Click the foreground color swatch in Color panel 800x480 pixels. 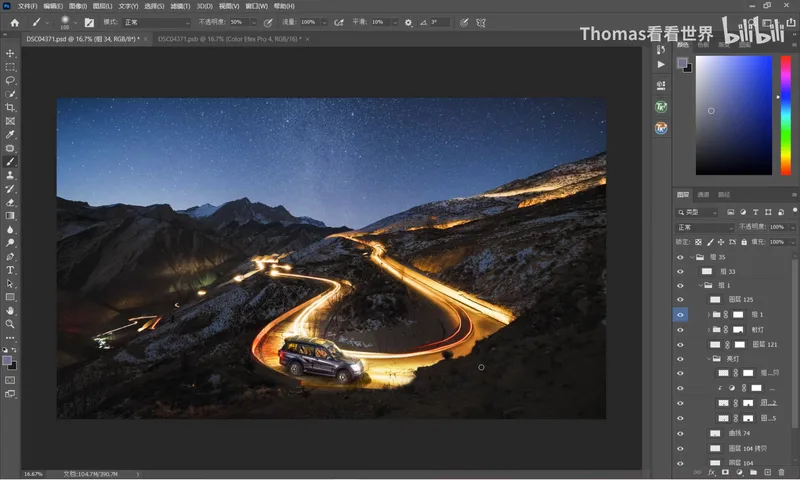pos(682,63)
